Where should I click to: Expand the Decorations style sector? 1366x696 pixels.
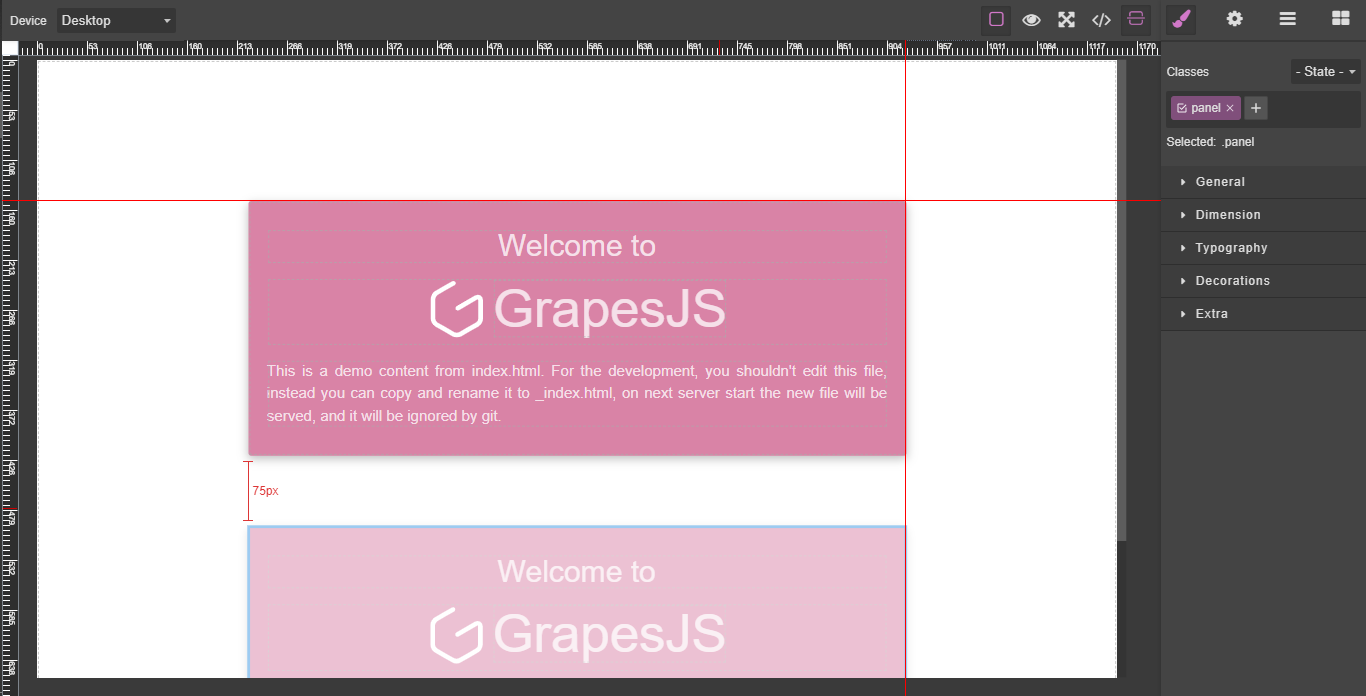click(1263, 281)
